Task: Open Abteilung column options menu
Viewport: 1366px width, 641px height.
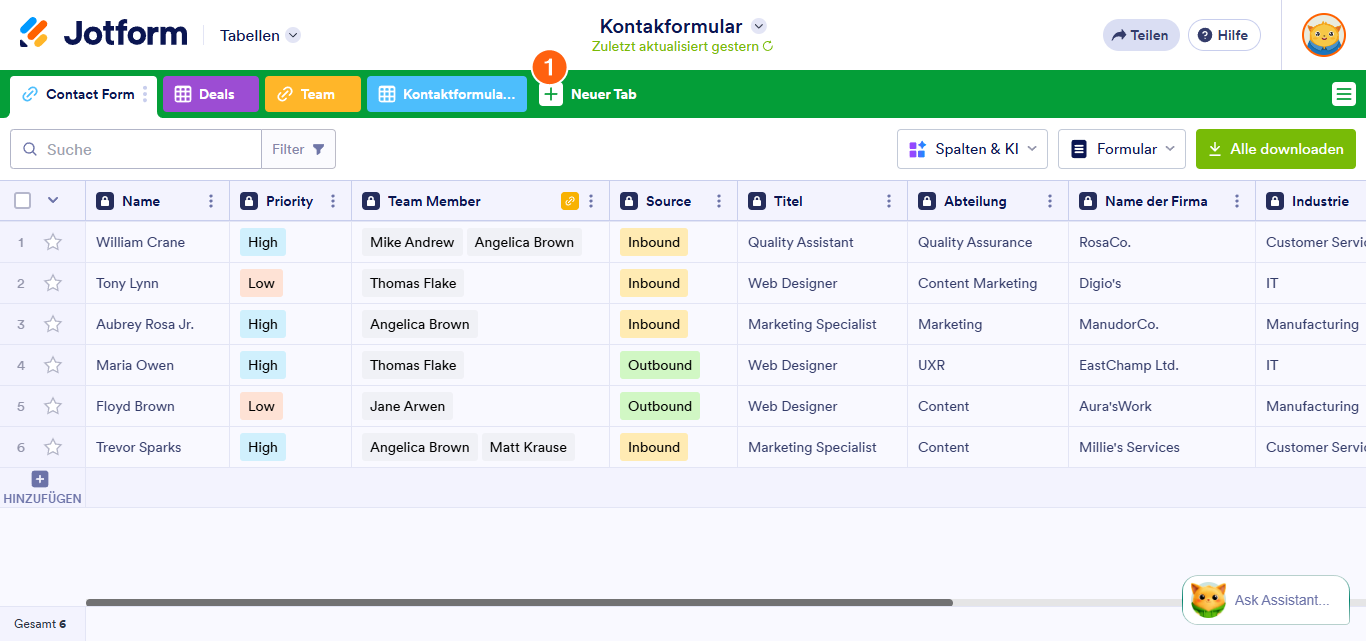Action: [x=1050, y=201]
